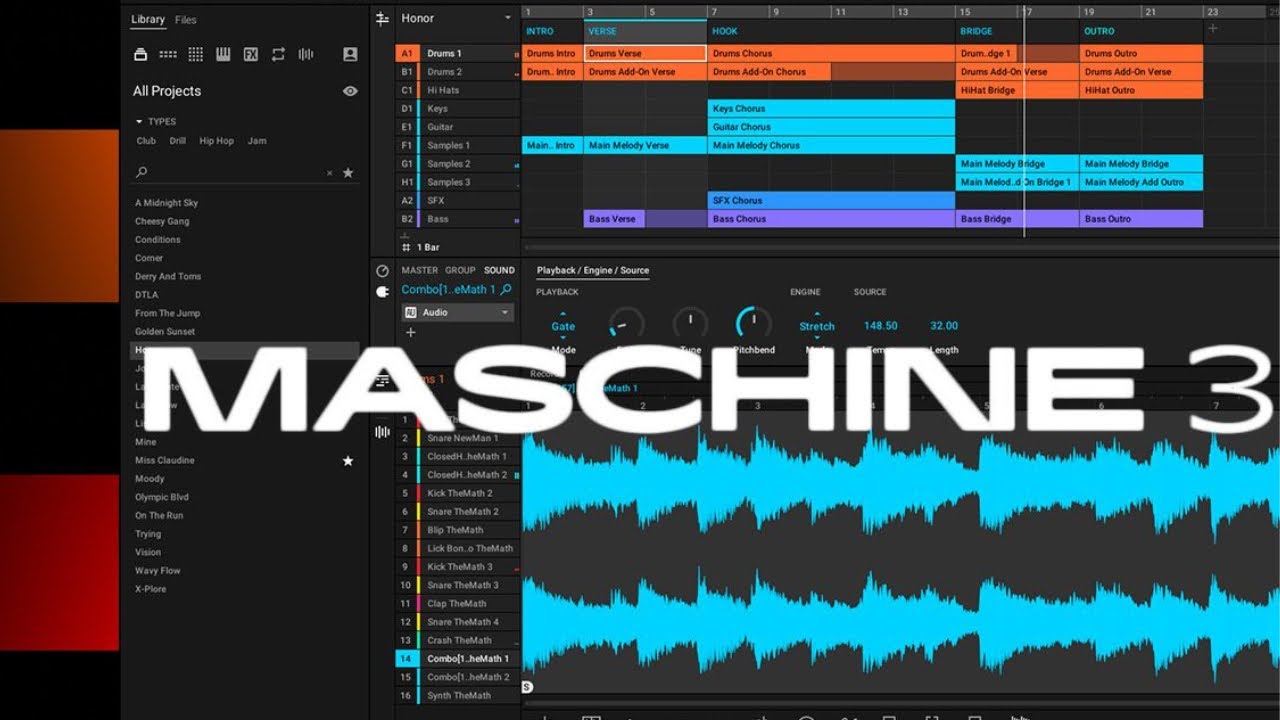Viewport: 1280px width, 720px height.
Task: Toggle the favorites star filter
Action: coord(348,173)
